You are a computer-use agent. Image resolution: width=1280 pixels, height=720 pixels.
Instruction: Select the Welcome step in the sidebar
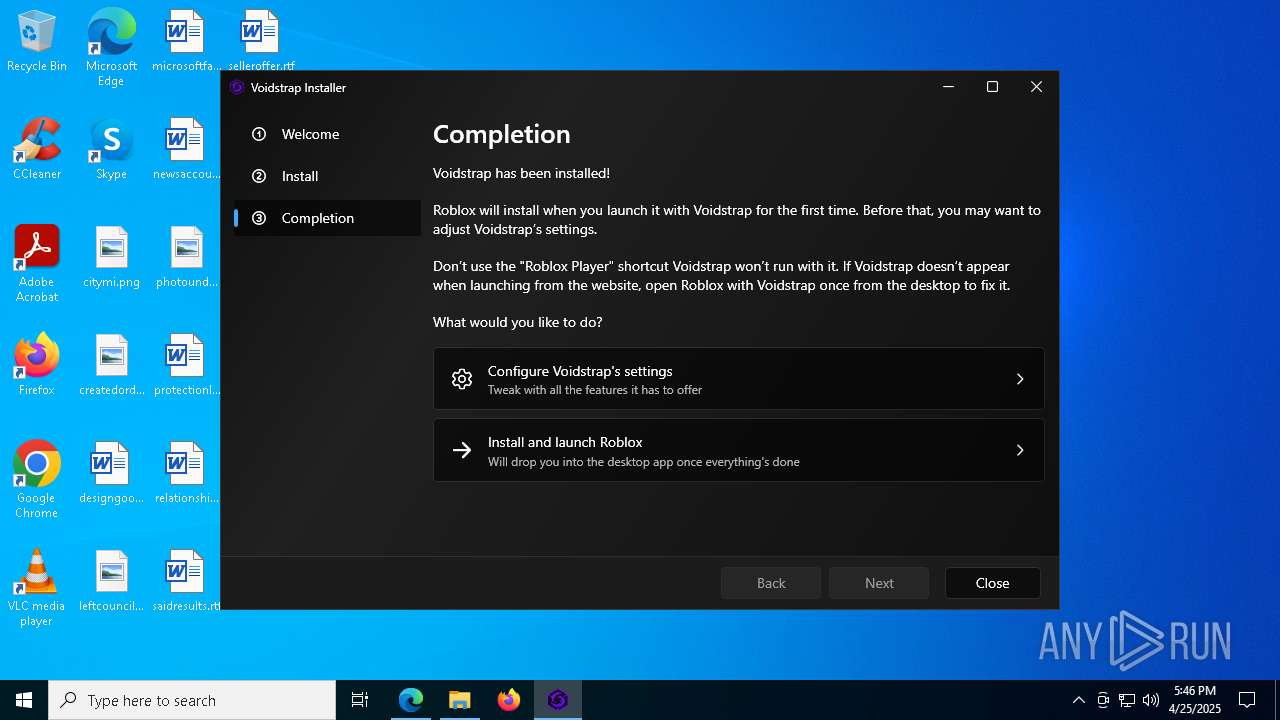pos(327,134)
